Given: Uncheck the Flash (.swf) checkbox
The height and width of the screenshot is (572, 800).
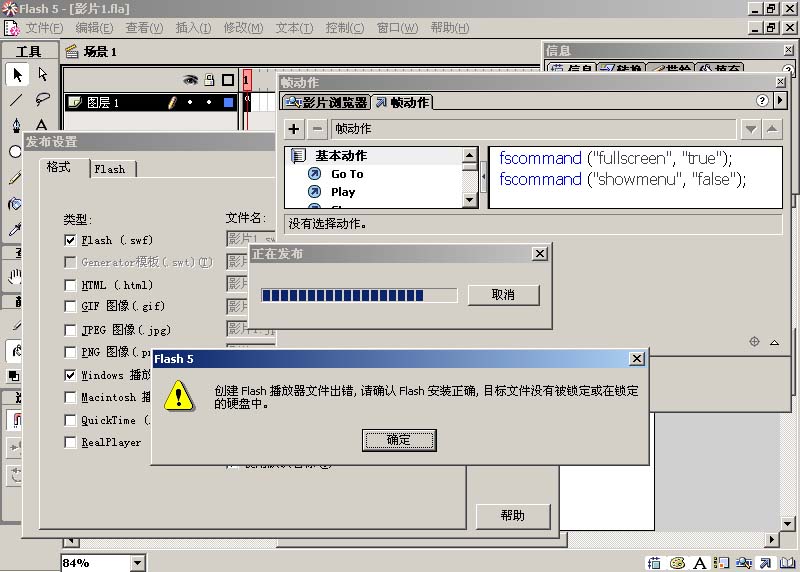Looking at the screenshot, I should click(70, 240).
